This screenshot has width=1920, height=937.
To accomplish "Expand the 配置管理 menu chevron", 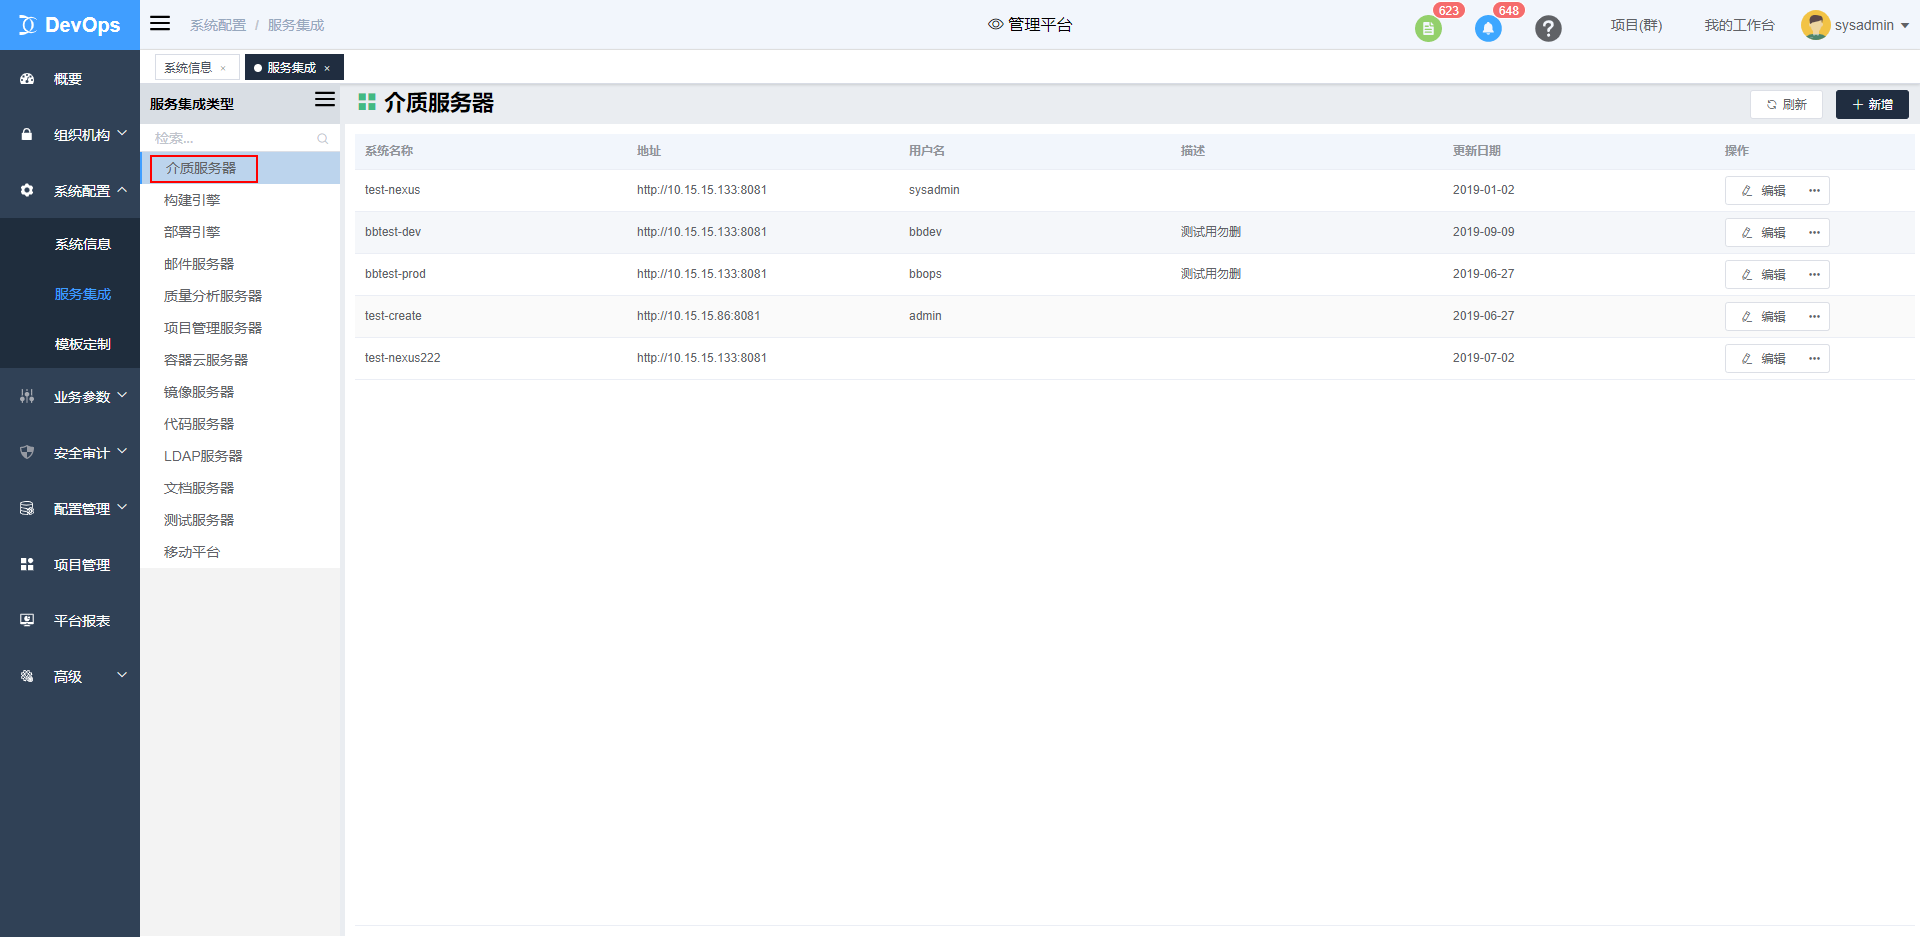I will 122,506.
